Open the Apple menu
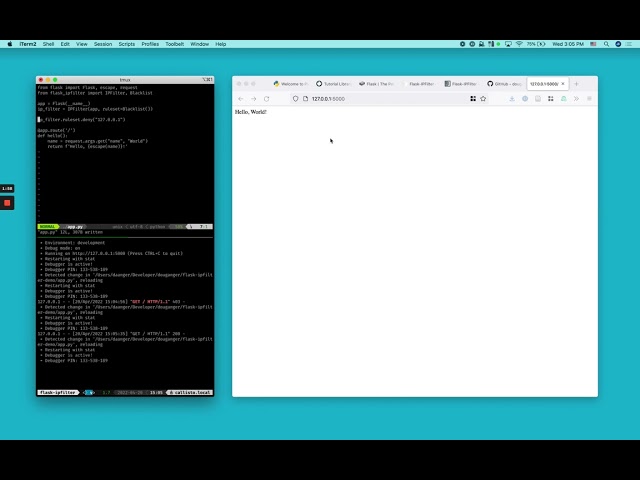640x480 pixels. [x=9, y=44]
